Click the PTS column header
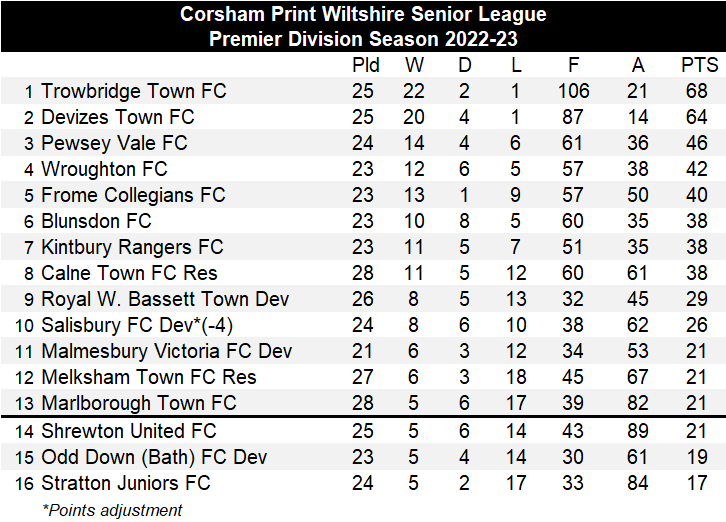Image resolution: width=726 pixels, height=522 pixels. 699,65
